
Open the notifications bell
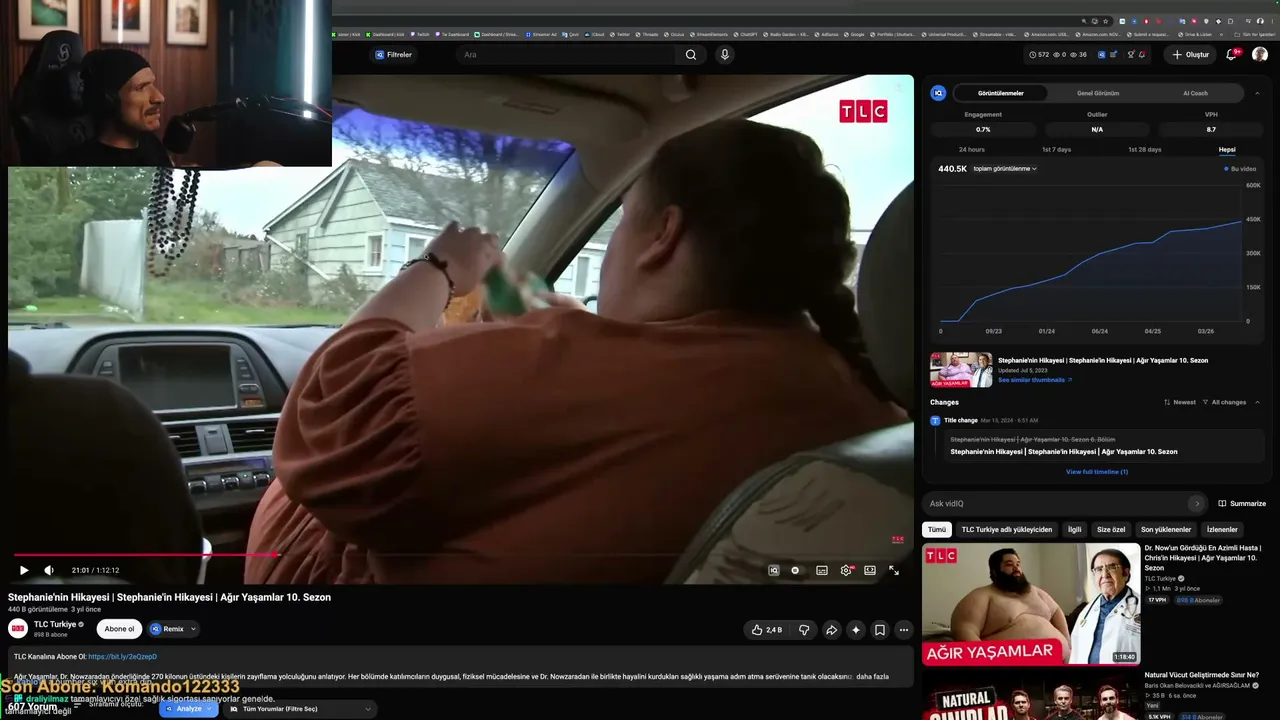tap(1232, 55)
